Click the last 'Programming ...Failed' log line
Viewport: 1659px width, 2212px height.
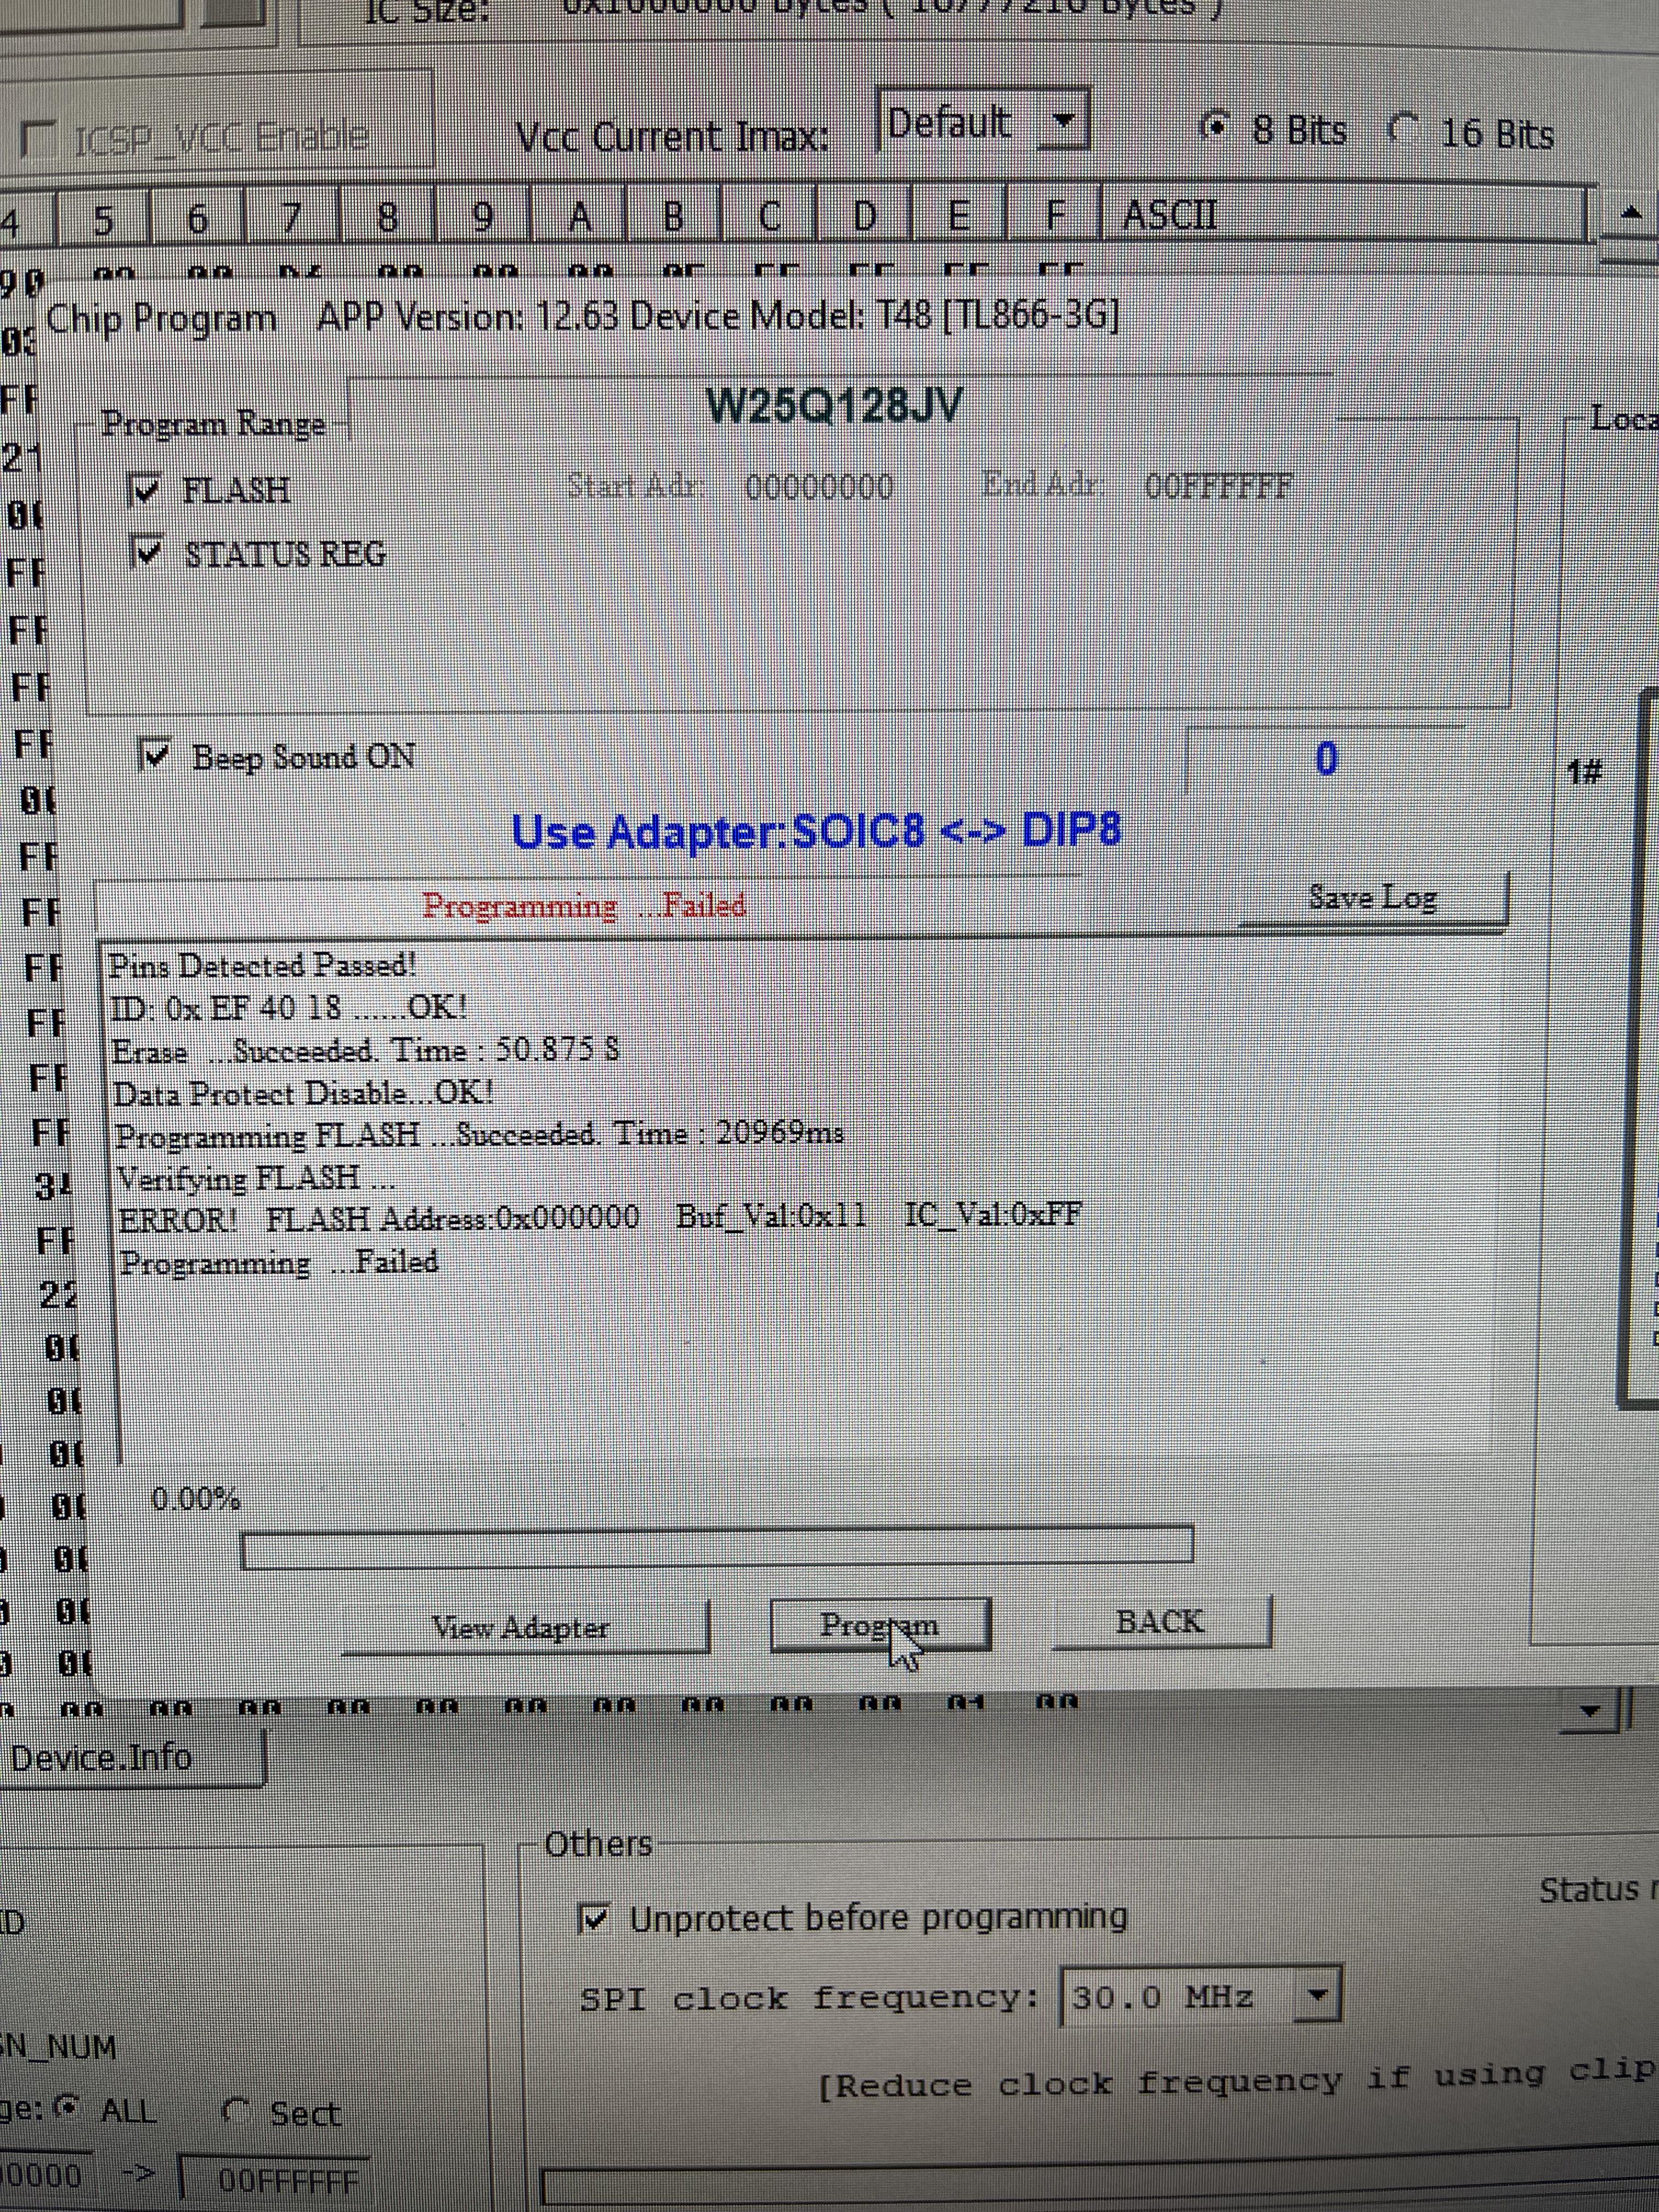[279, 1262]
